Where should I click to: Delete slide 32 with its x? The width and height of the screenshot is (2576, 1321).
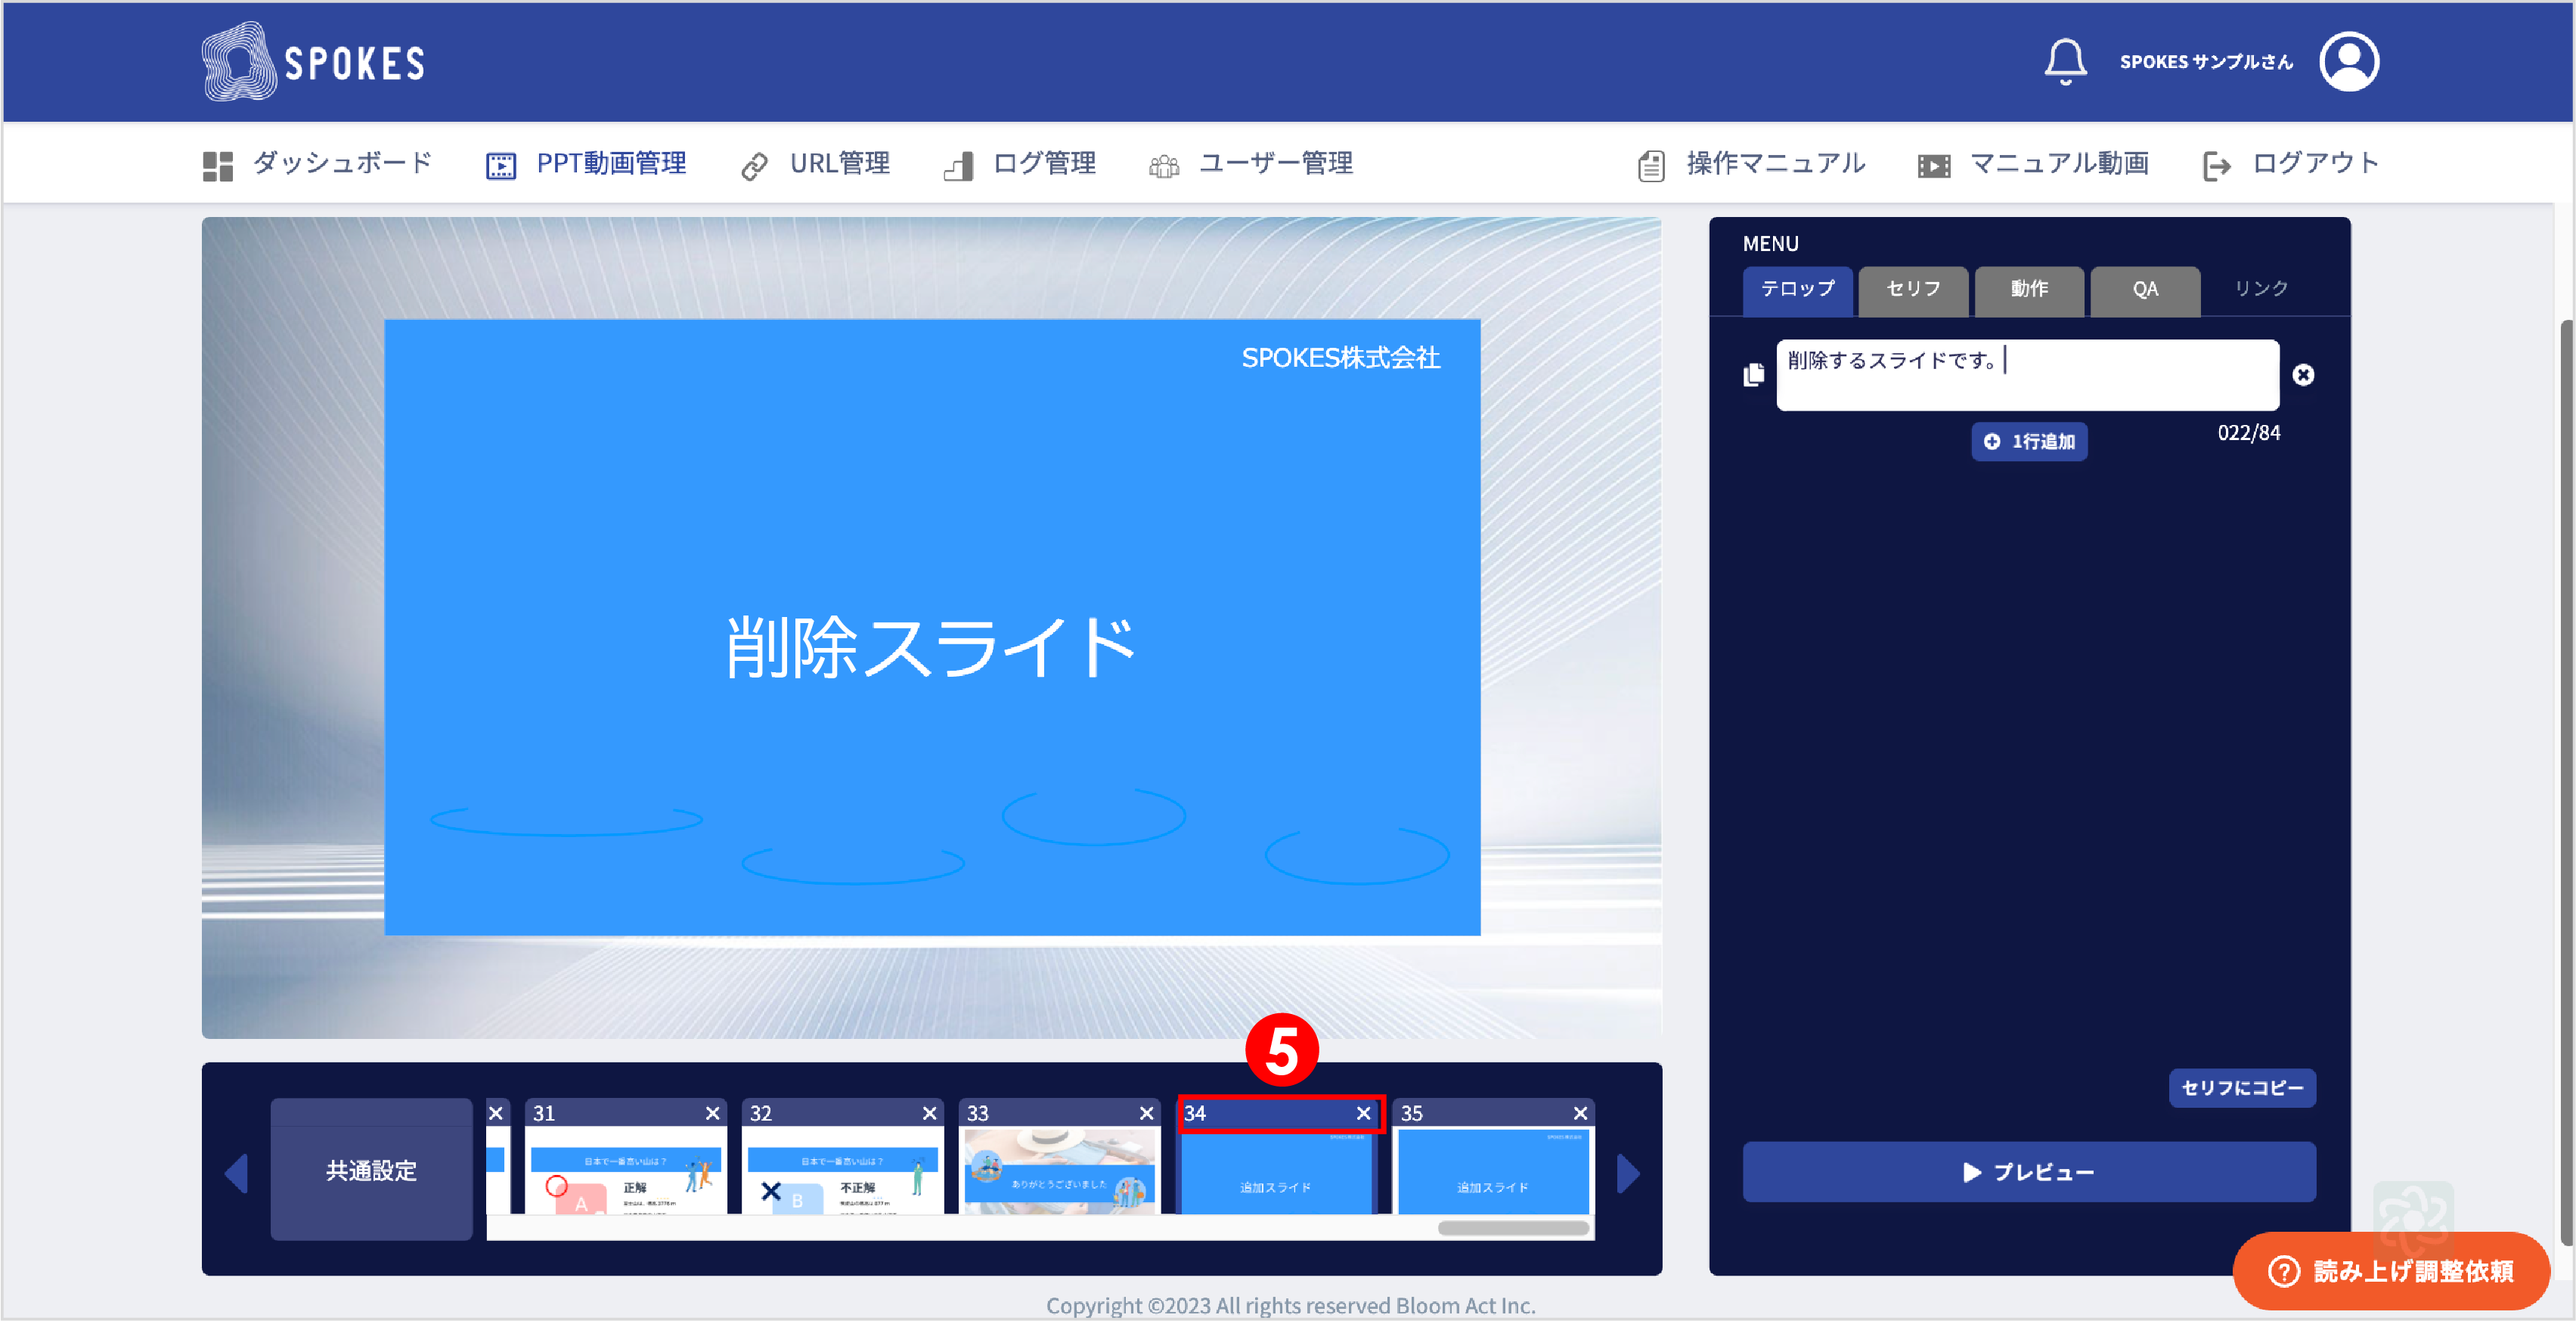point(929,1114)
